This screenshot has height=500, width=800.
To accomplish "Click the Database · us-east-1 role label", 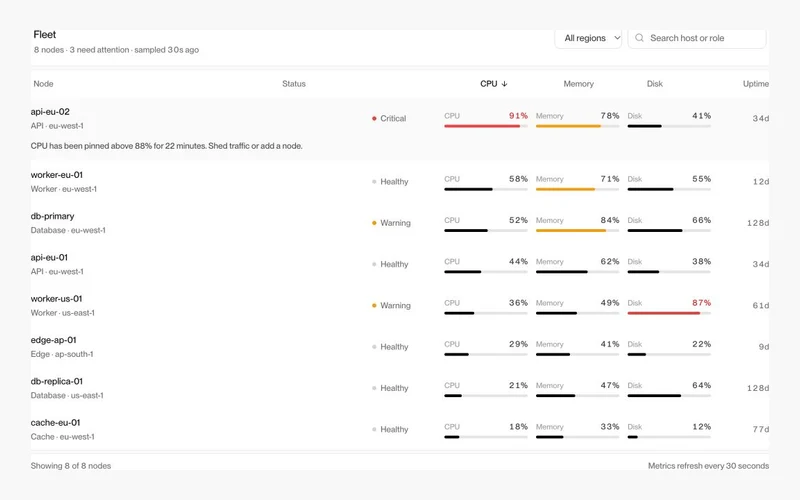I will (x=67, y=395).
